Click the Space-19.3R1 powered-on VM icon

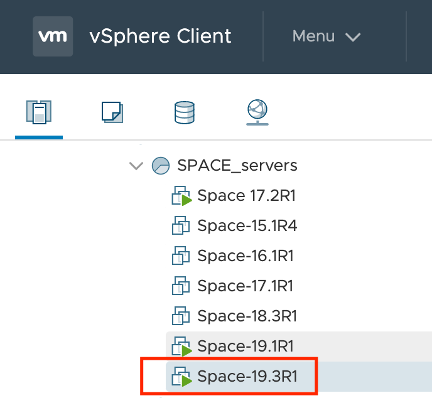click(182, 377)
